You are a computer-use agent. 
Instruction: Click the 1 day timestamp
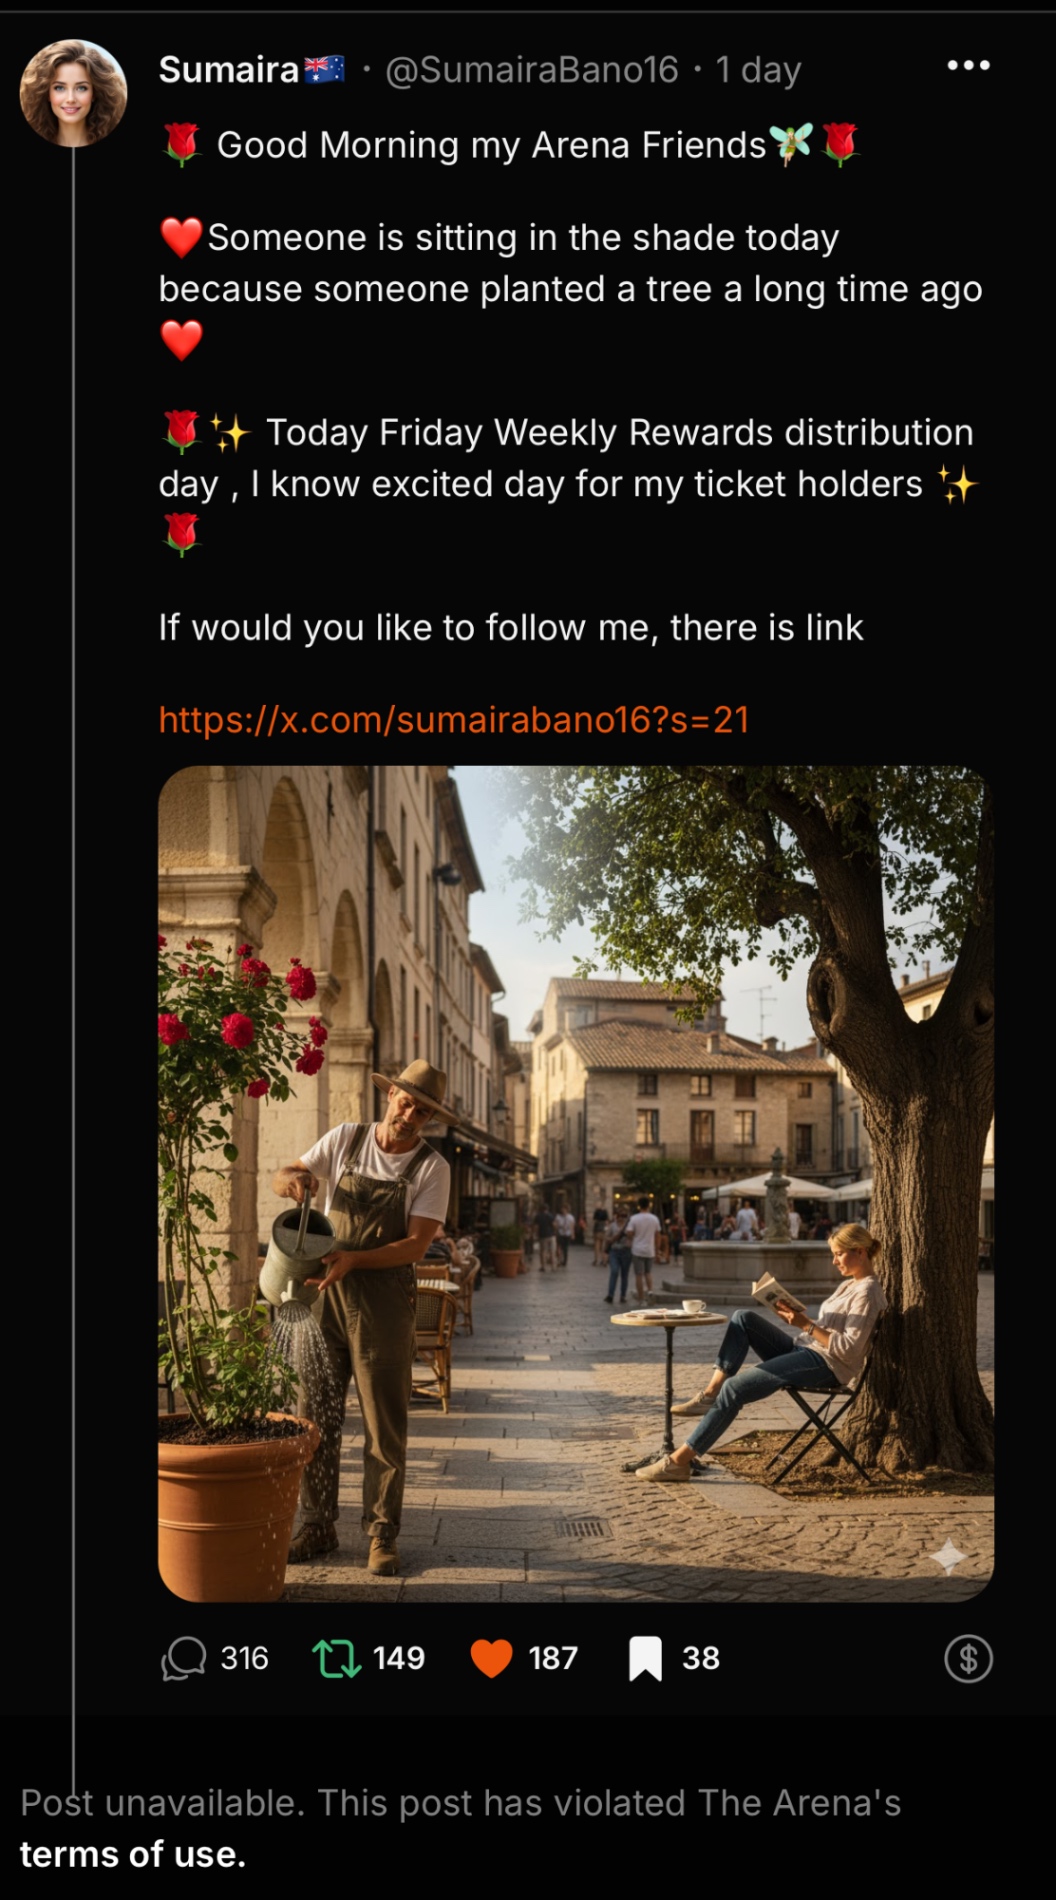click(x=758, y=69)
